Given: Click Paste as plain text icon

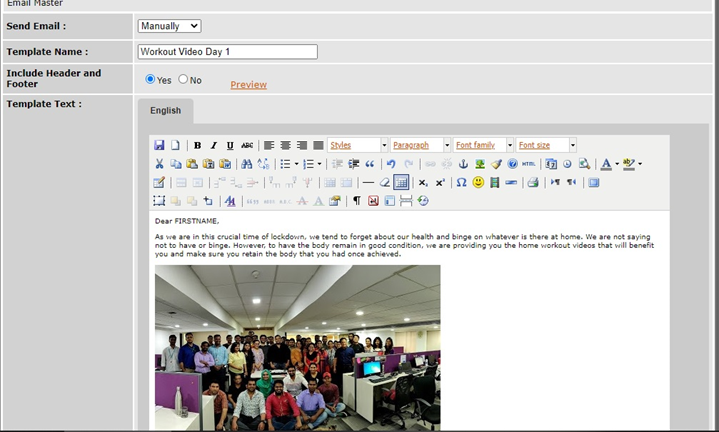Looking at the screenshot, I should coord(209,164).
